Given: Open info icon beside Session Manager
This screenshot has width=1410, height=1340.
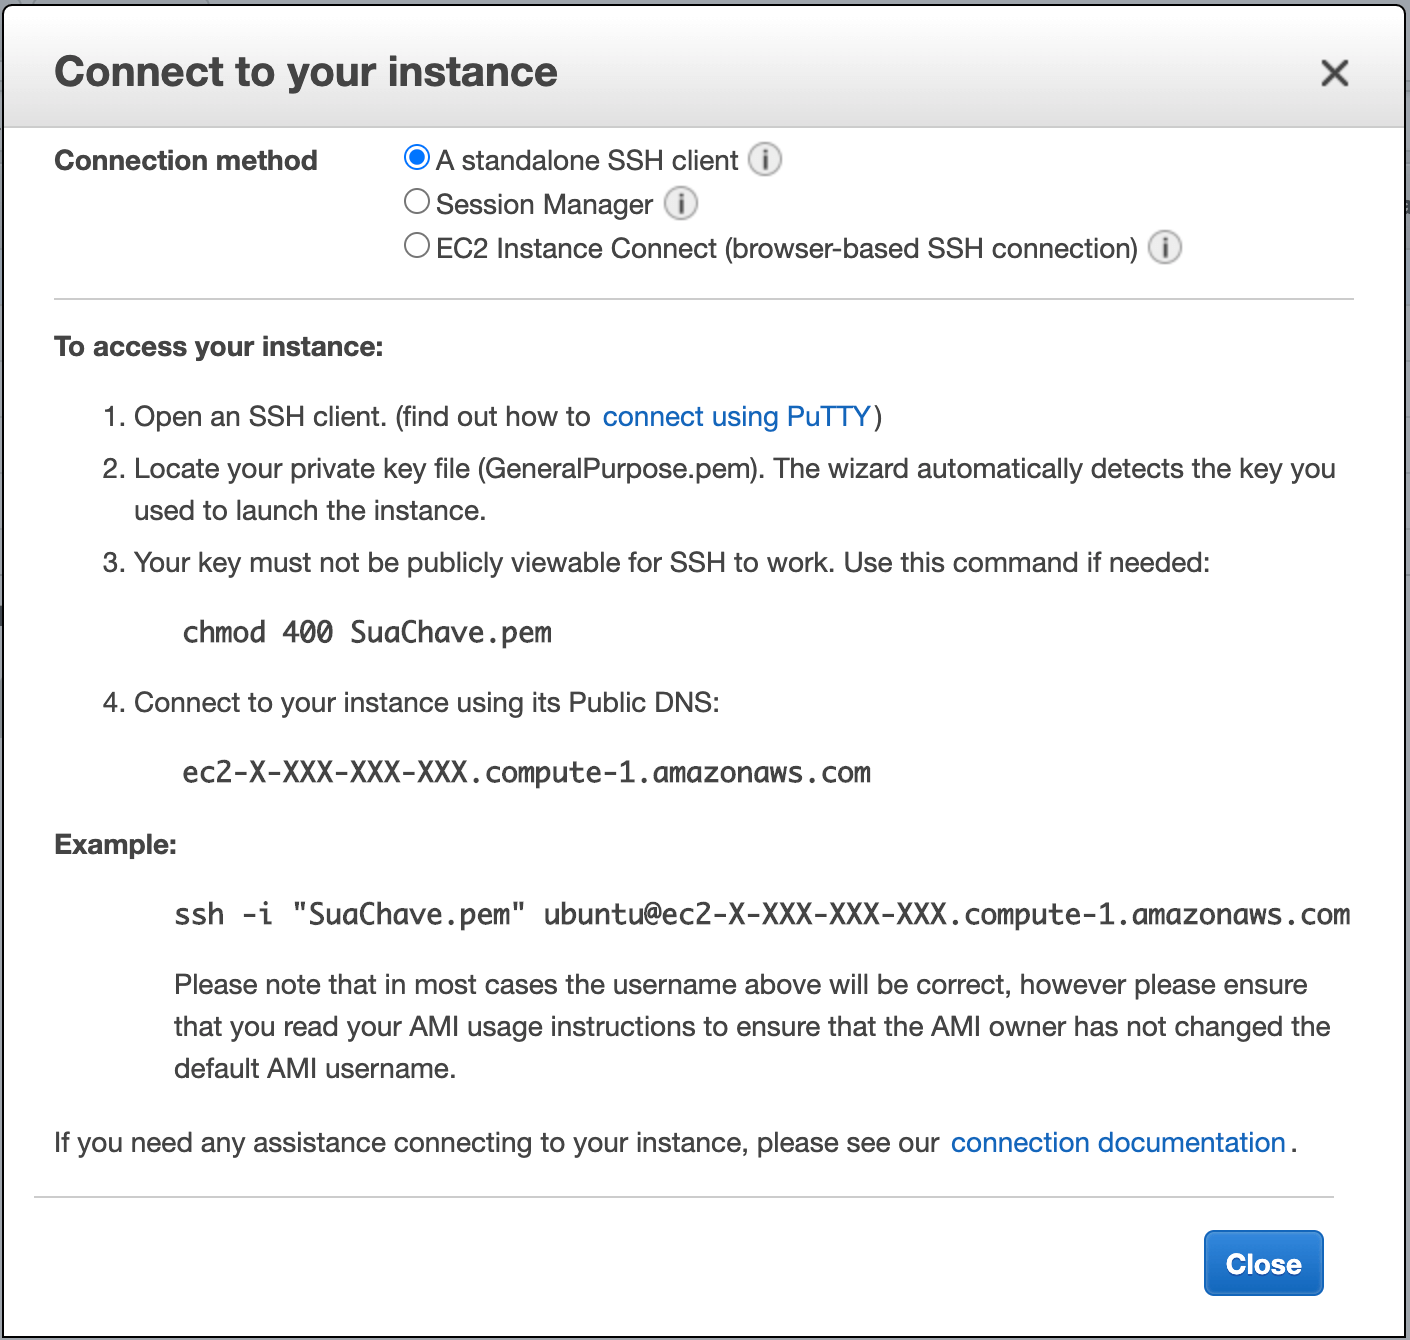Looking at the screenshot, I should point(681,203).
